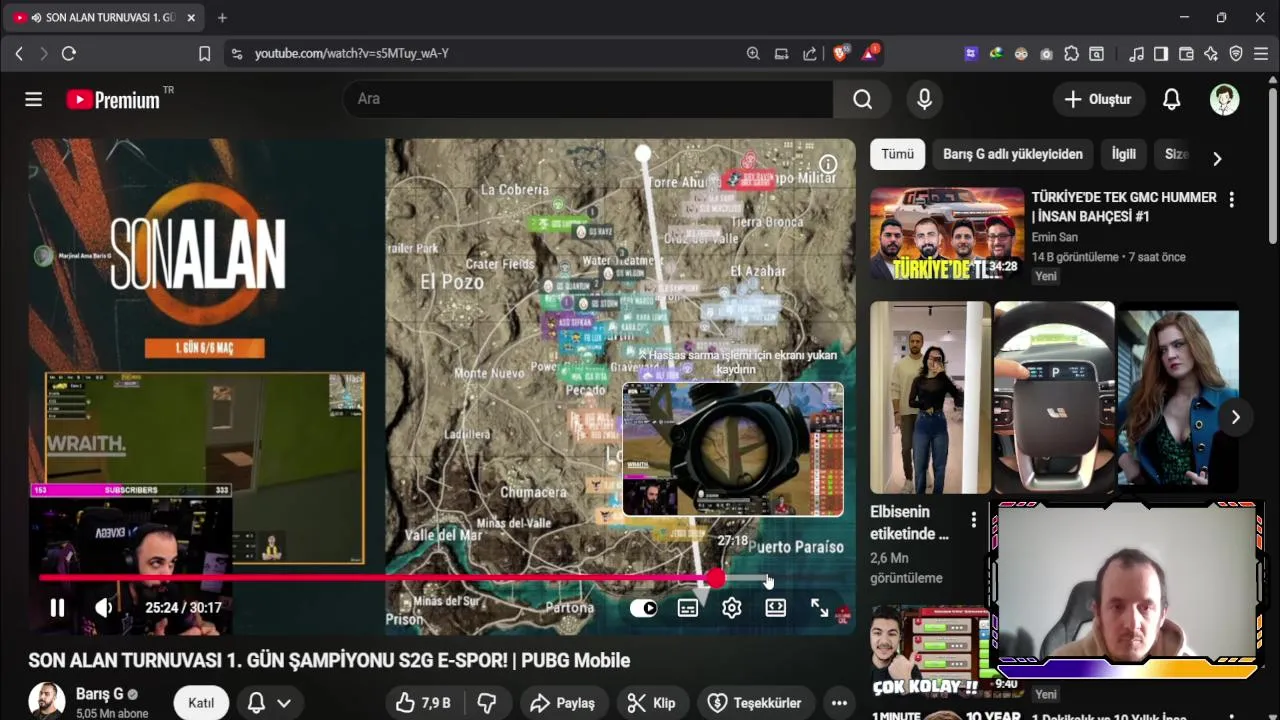Focus the Ara search field
This screenshot has width=1280, height=720.
[588, 99]
